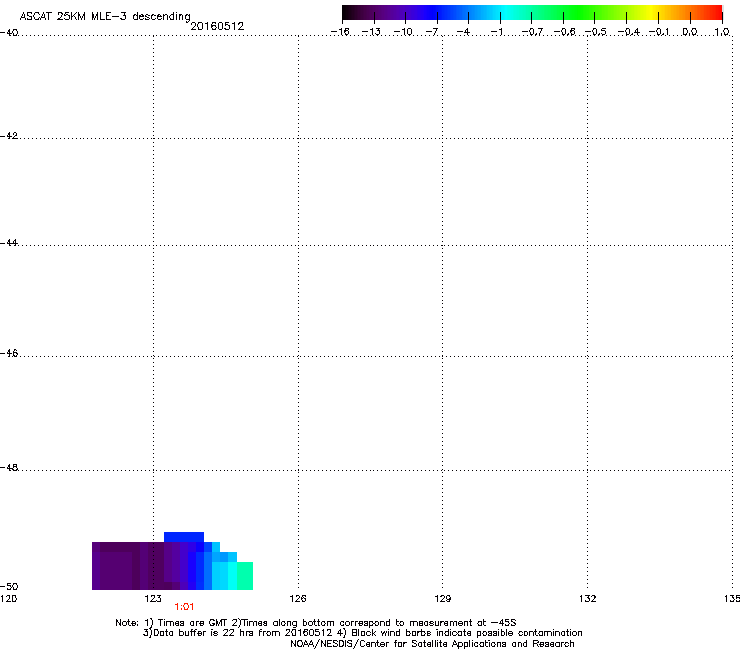Click the -0.1 colorbar label
The image size is (740, 650).
(659, 32)
